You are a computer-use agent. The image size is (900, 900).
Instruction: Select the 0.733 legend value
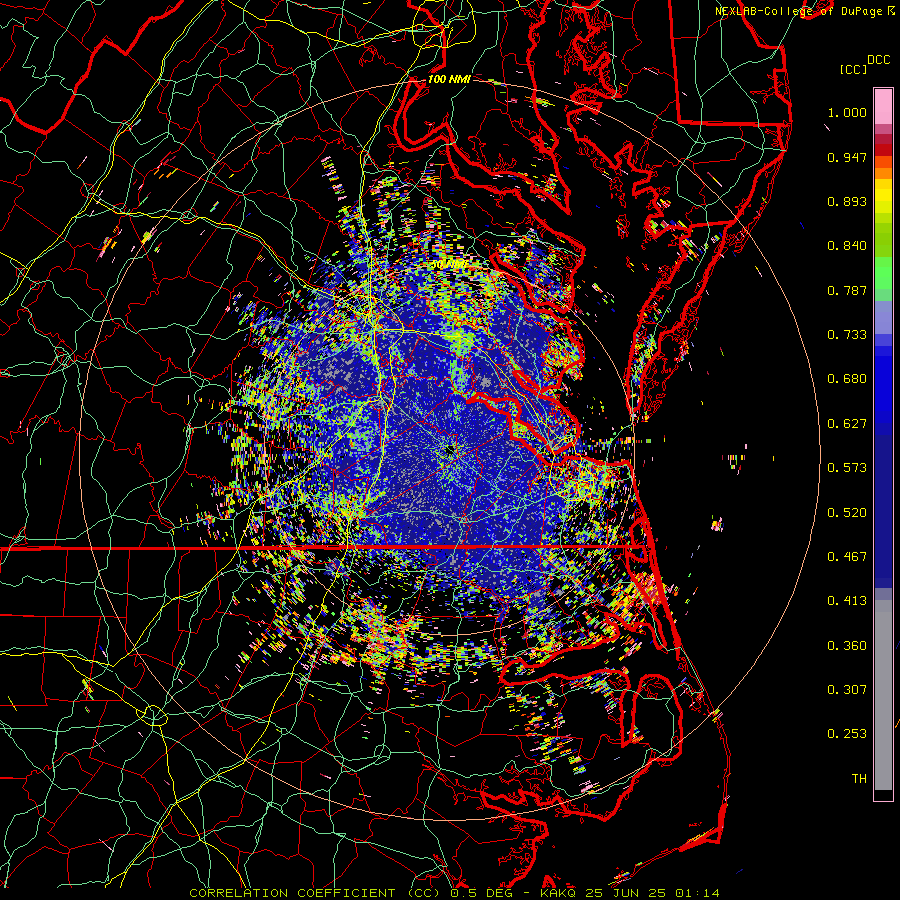(847, 335)
